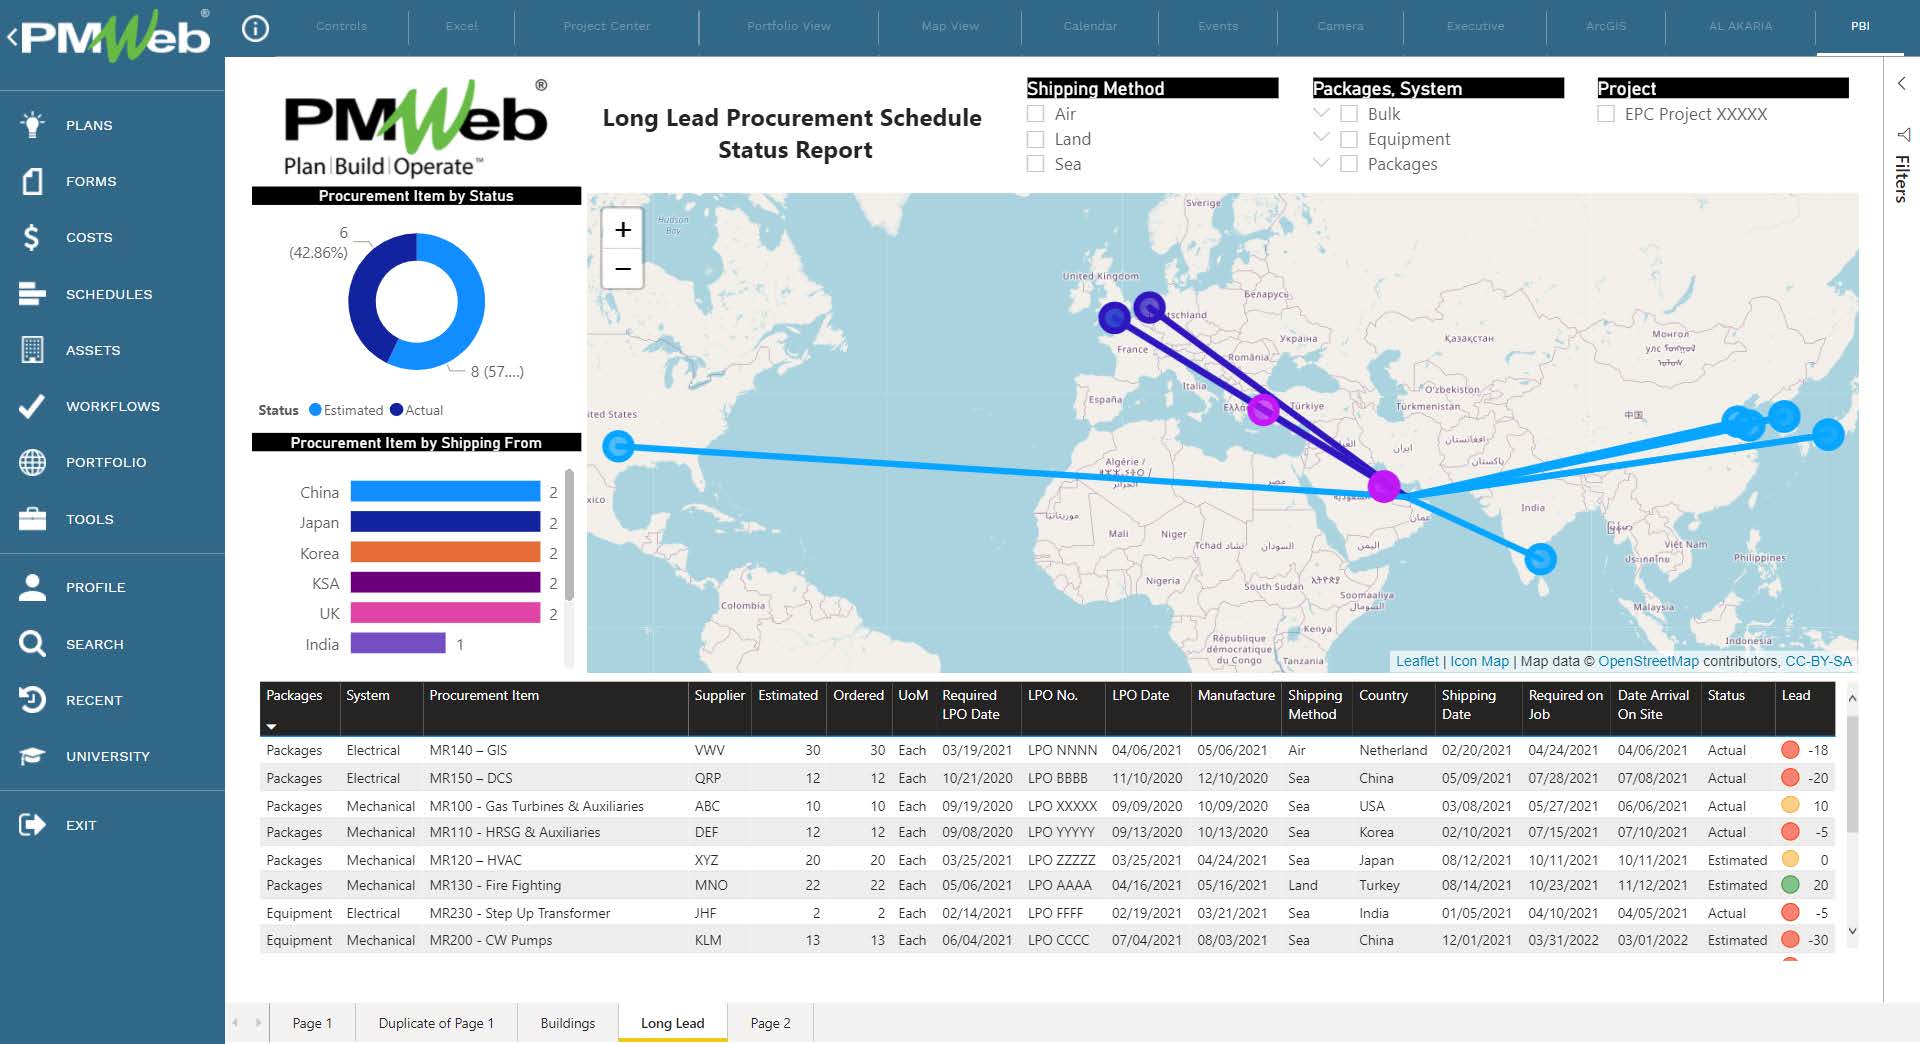Click the red lead indicator for MR140 row
1920x1044 pixels.
click(1790, 750)
